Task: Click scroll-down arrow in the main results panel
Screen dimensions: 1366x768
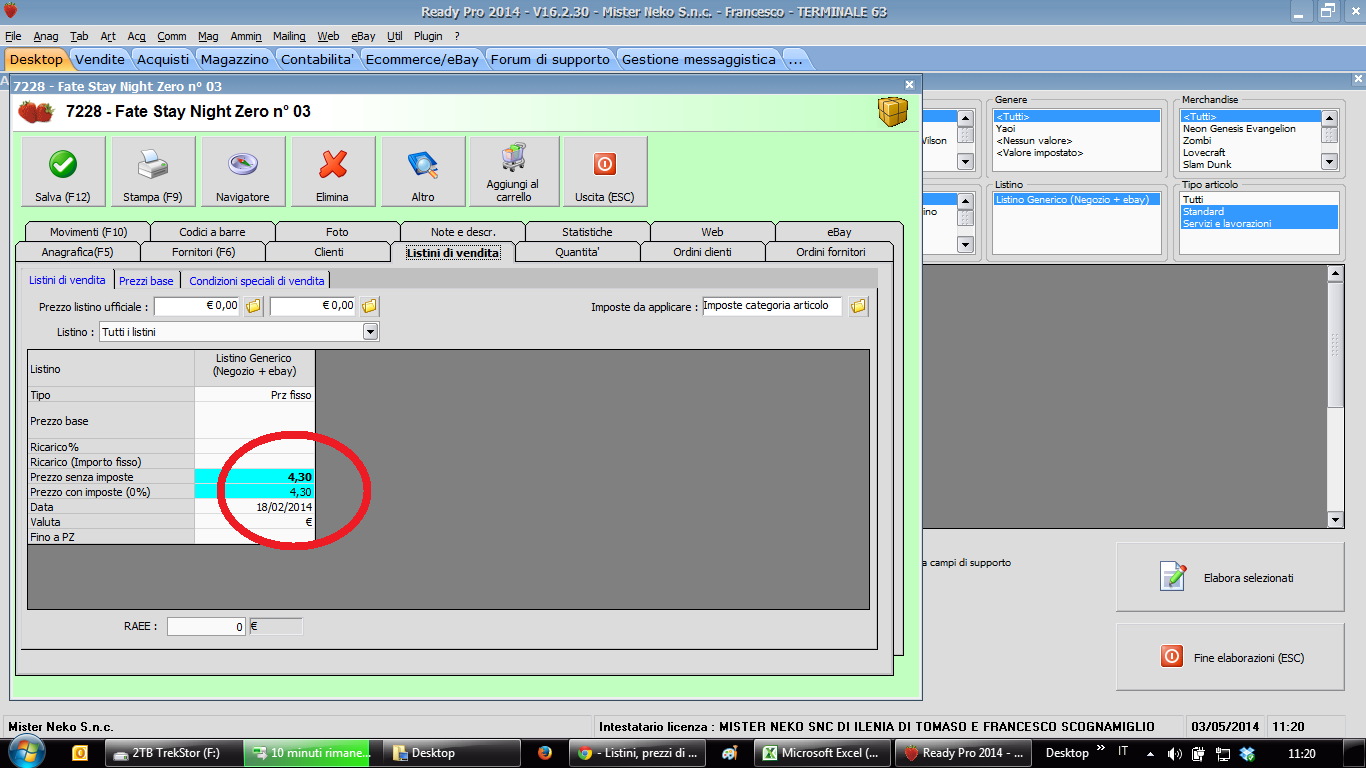Action: click(1335, 520)
